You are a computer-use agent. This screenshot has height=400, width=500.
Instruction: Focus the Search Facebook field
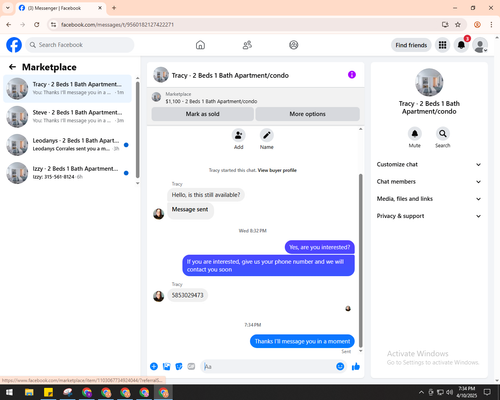click(80, 45)
